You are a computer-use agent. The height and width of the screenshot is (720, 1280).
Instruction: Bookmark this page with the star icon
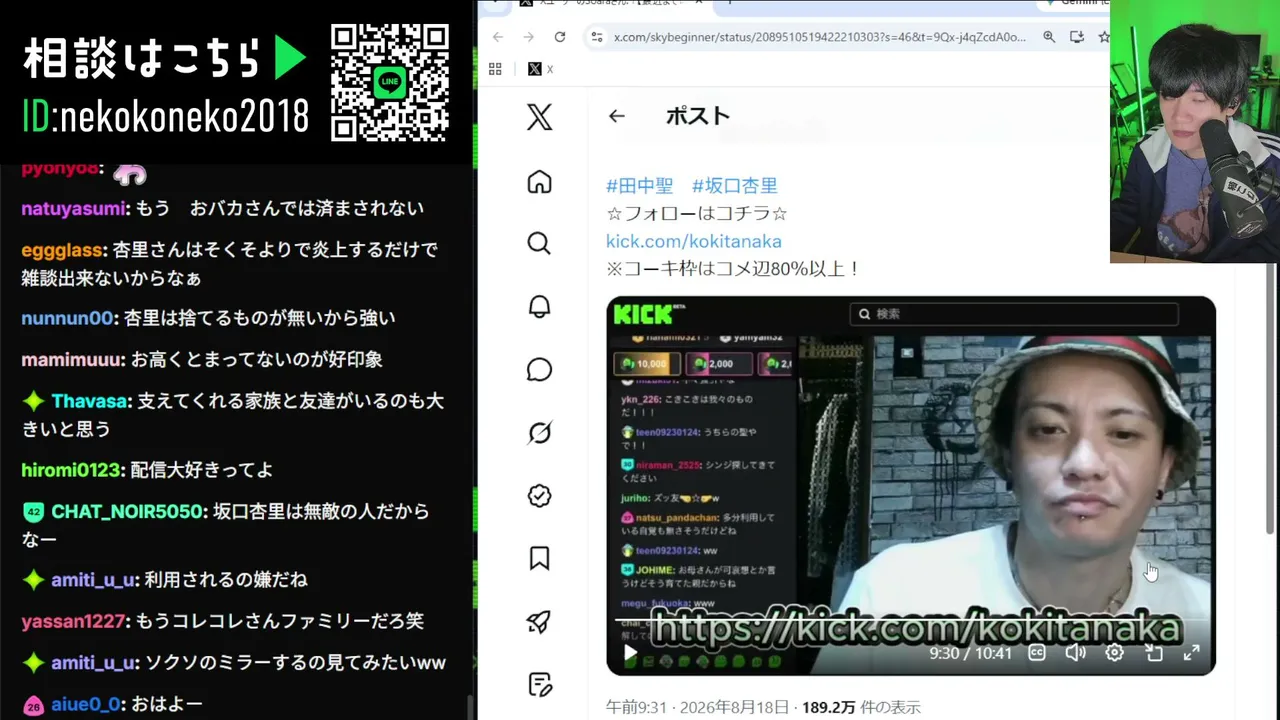tap(1104, 37)
